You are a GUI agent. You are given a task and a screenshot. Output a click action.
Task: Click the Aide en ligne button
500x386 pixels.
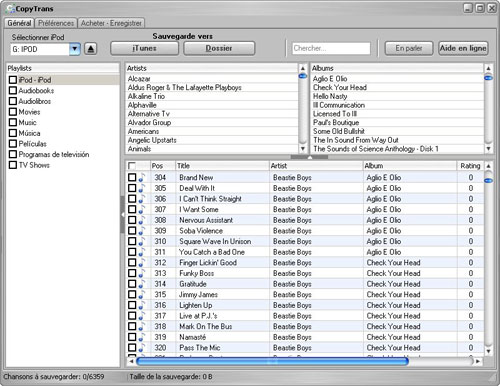click(463, 48)
